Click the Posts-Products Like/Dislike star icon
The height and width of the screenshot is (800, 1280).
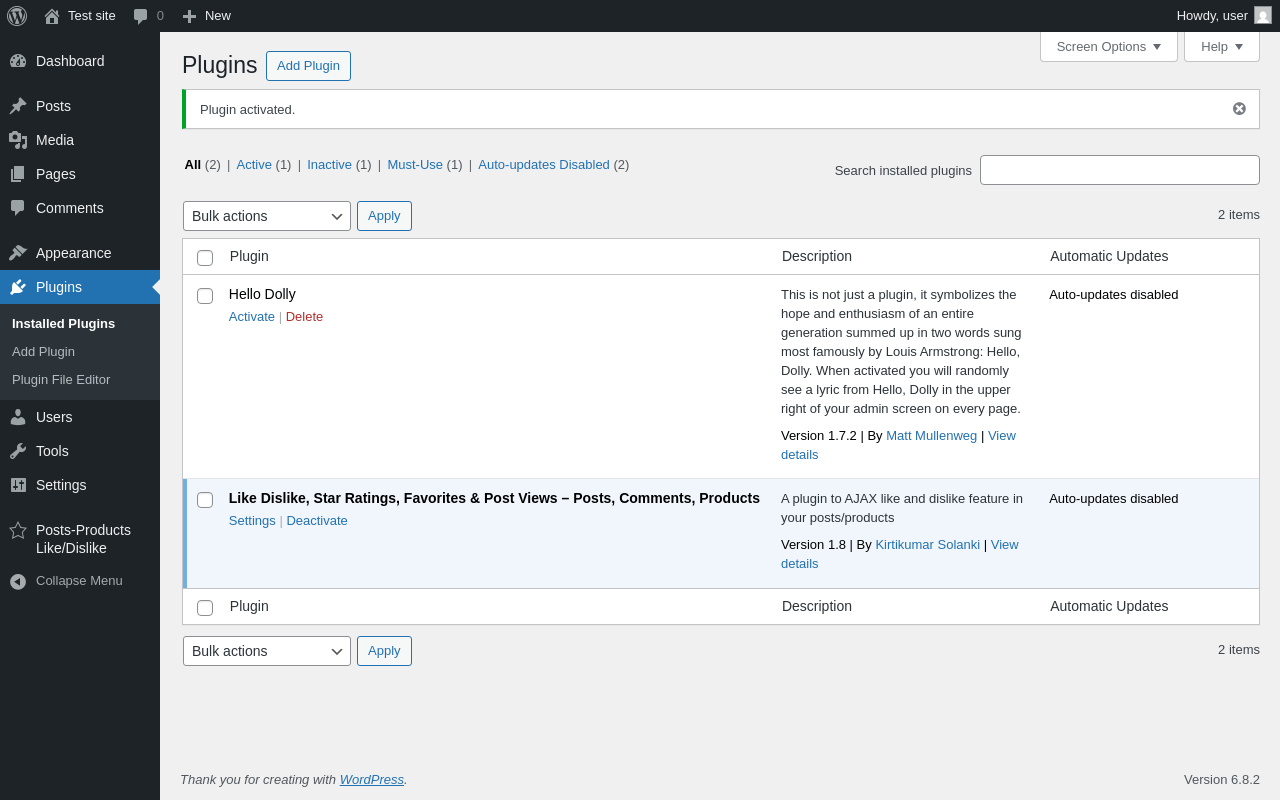click(x=18, y=530)
